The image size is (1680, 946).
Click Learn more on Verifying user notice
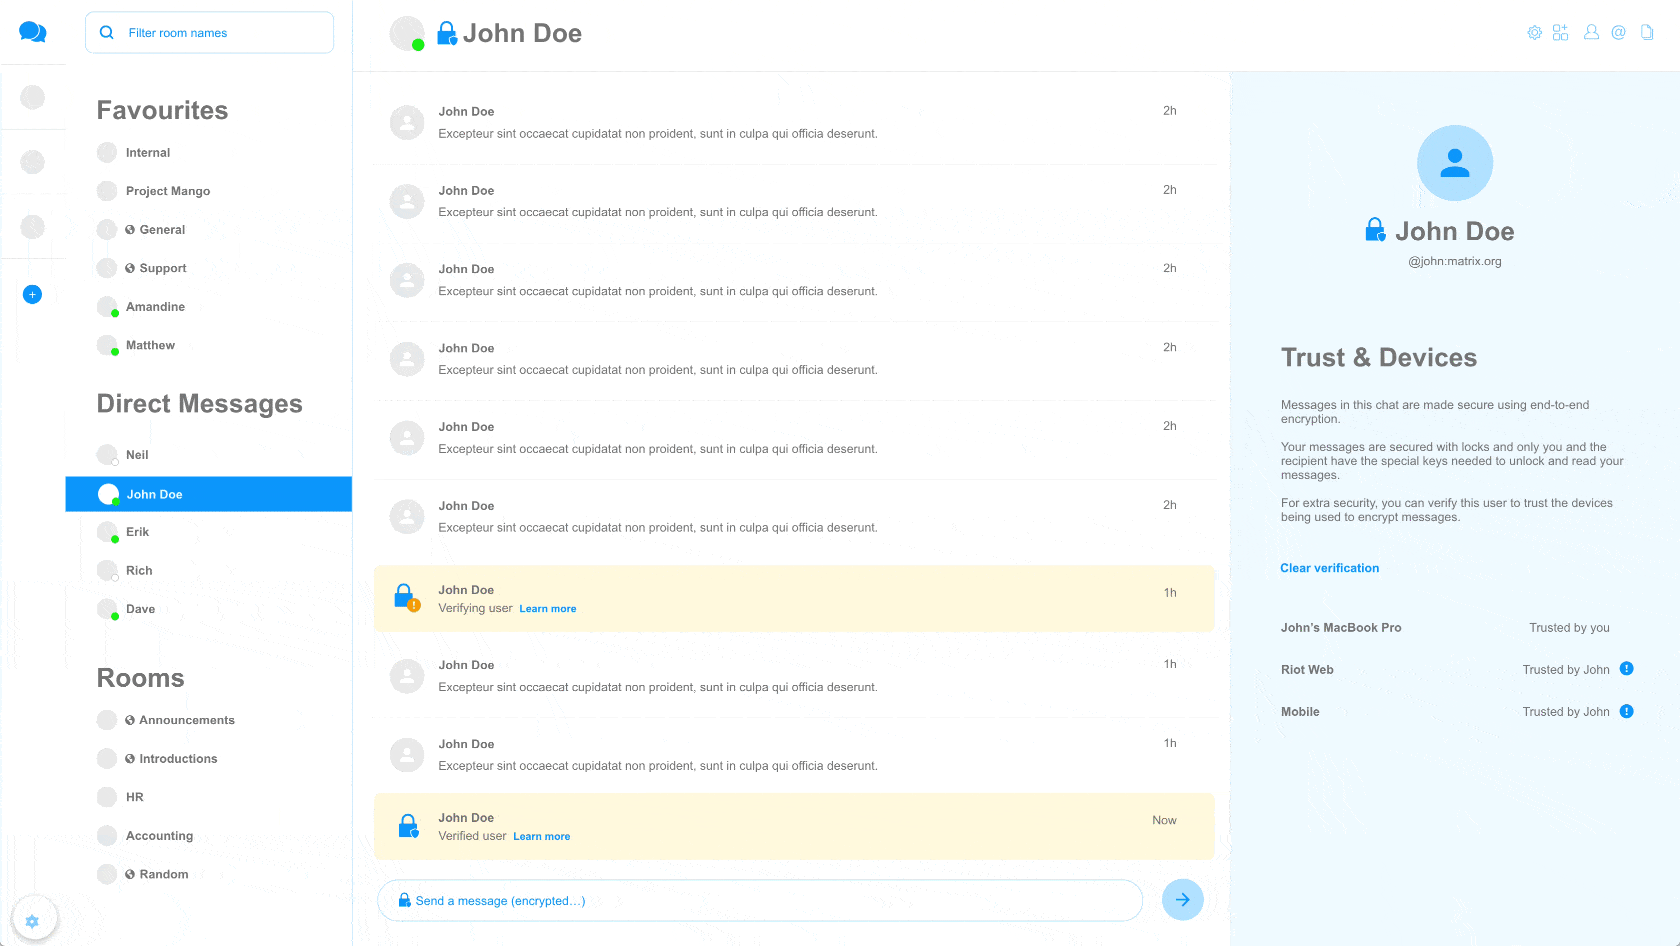click(547, 609)
